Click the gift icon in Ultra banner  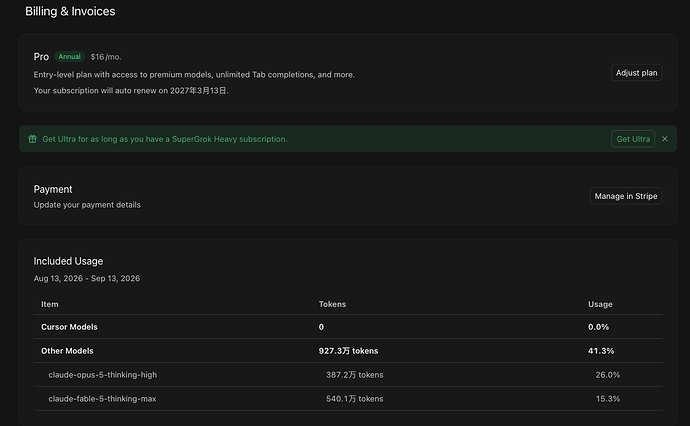tap(32, 139)
